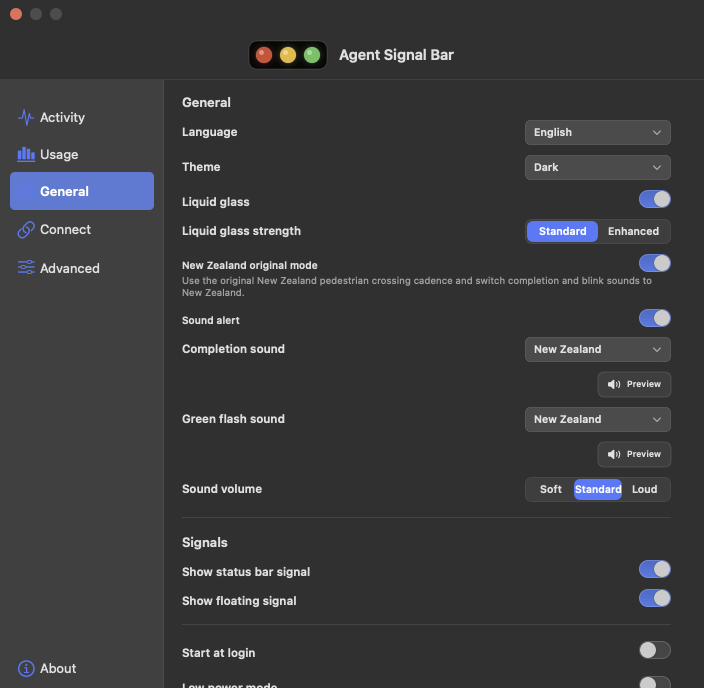Click the chevron in English dropdown

pyautogui.click(x=656, y=132)
